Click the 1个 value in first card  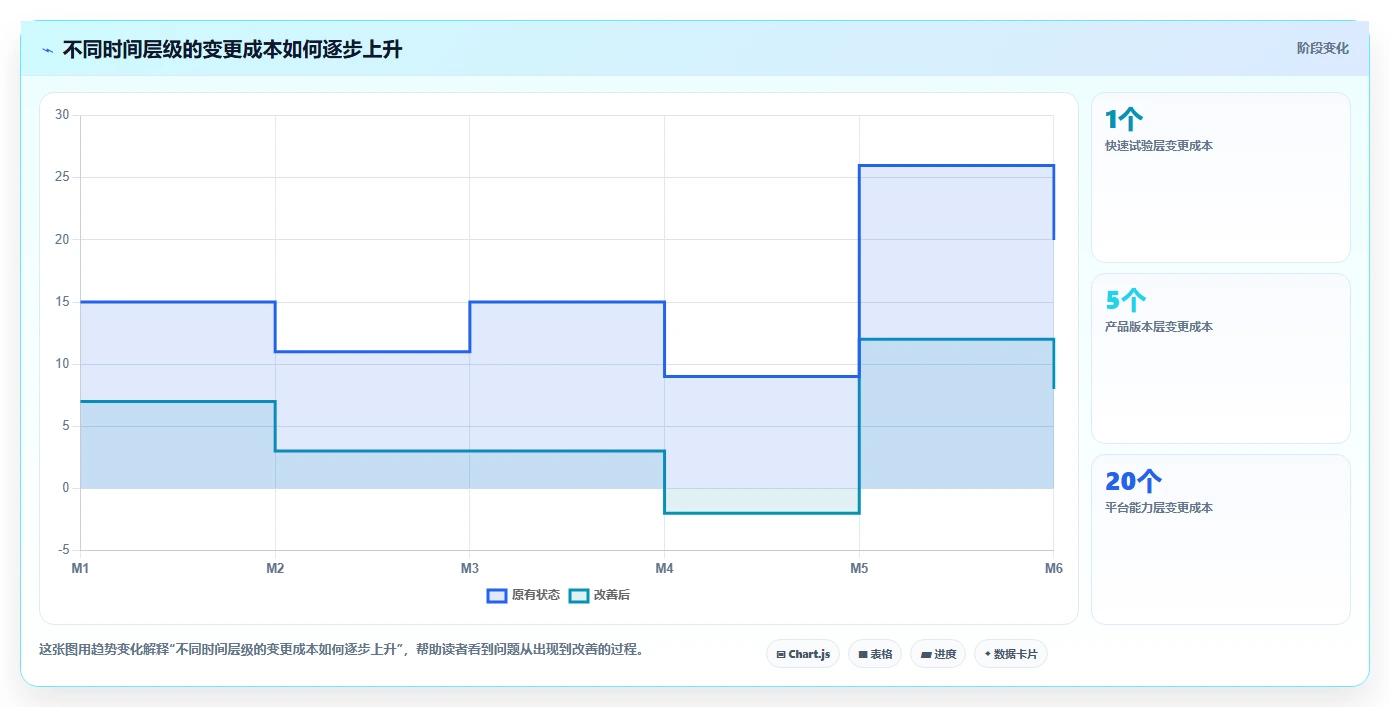1123,120
